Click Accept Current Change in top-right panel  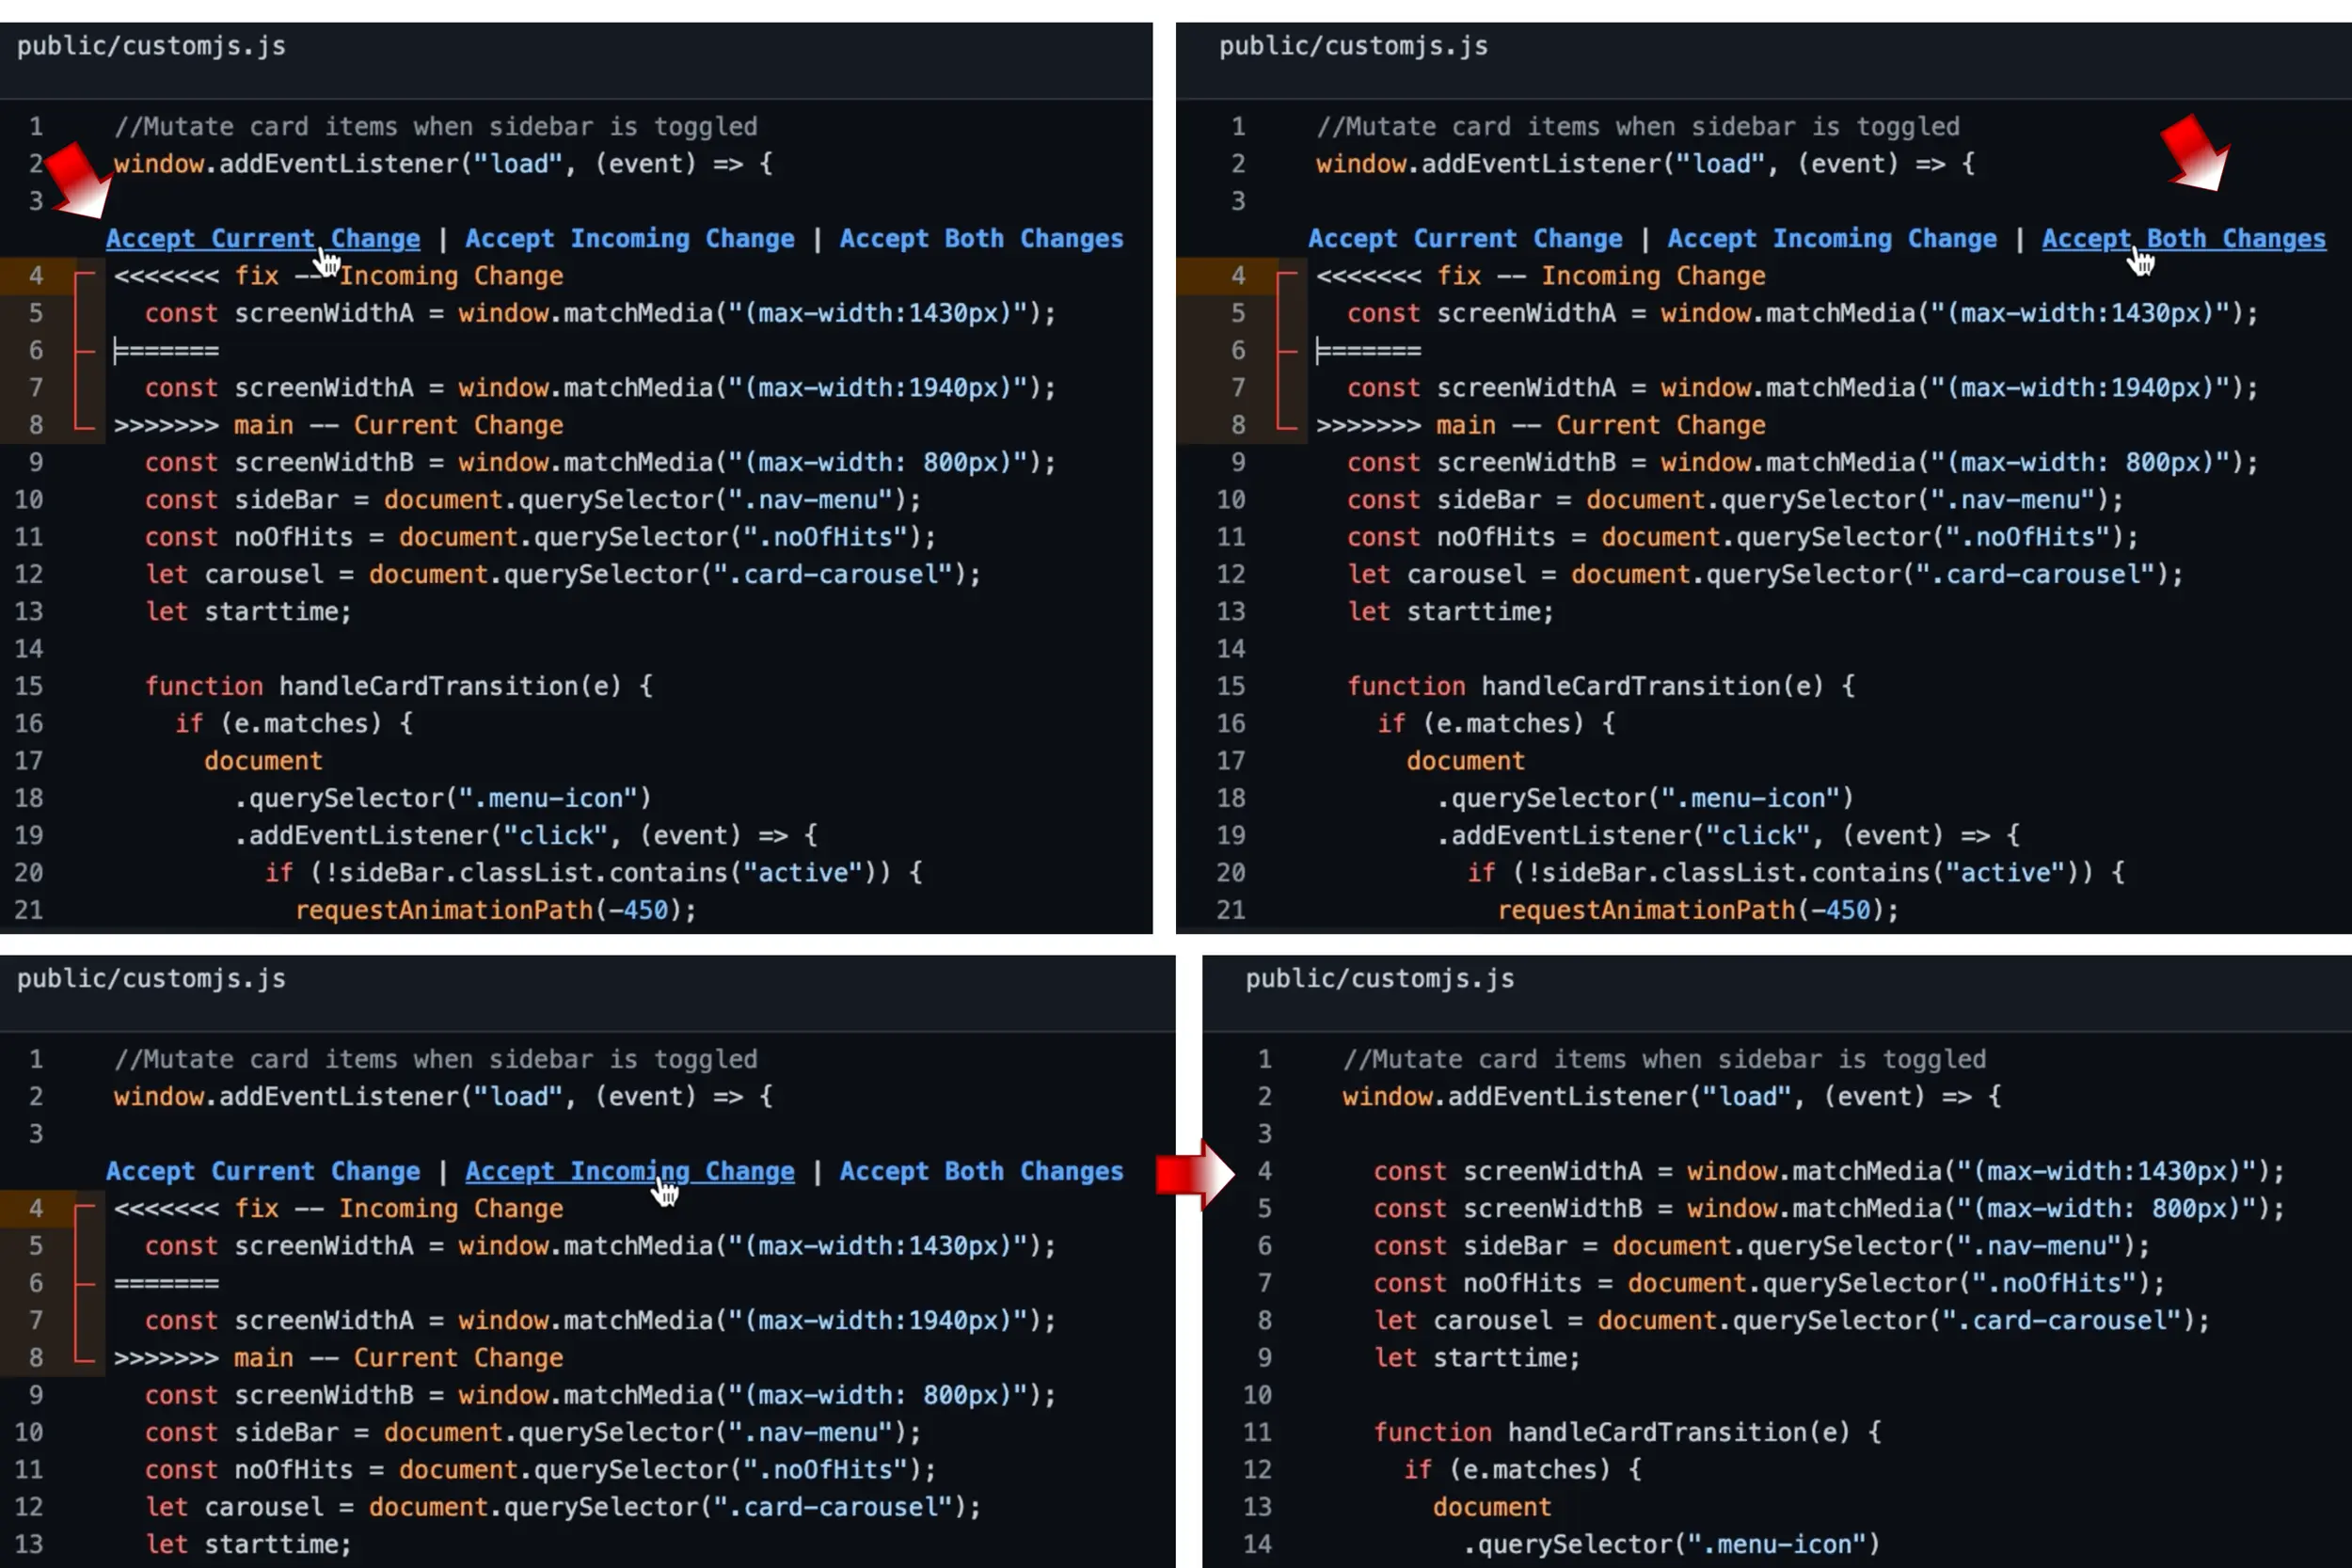[x=1464, y=238]
